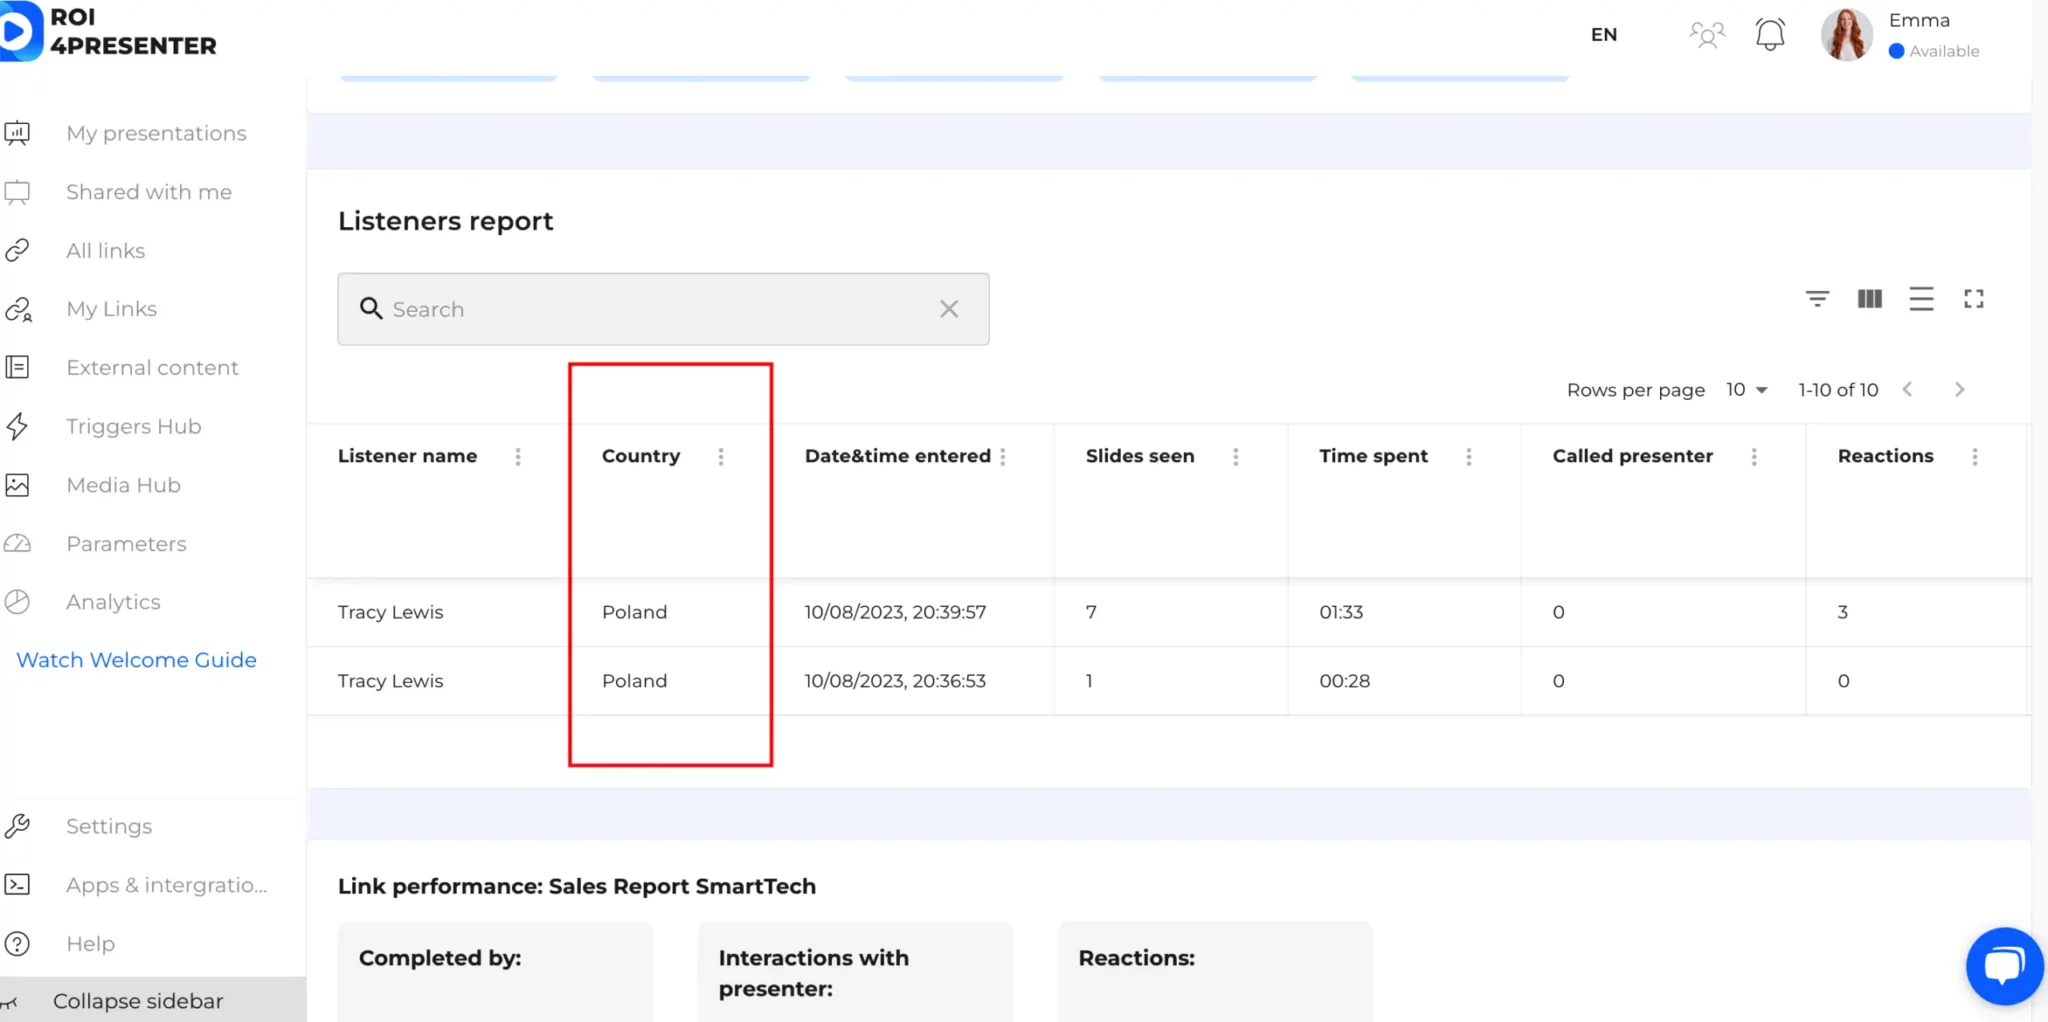Toggle table density icon
The height and width of the screenshot is (1022, 2048).
(1921, 299)
